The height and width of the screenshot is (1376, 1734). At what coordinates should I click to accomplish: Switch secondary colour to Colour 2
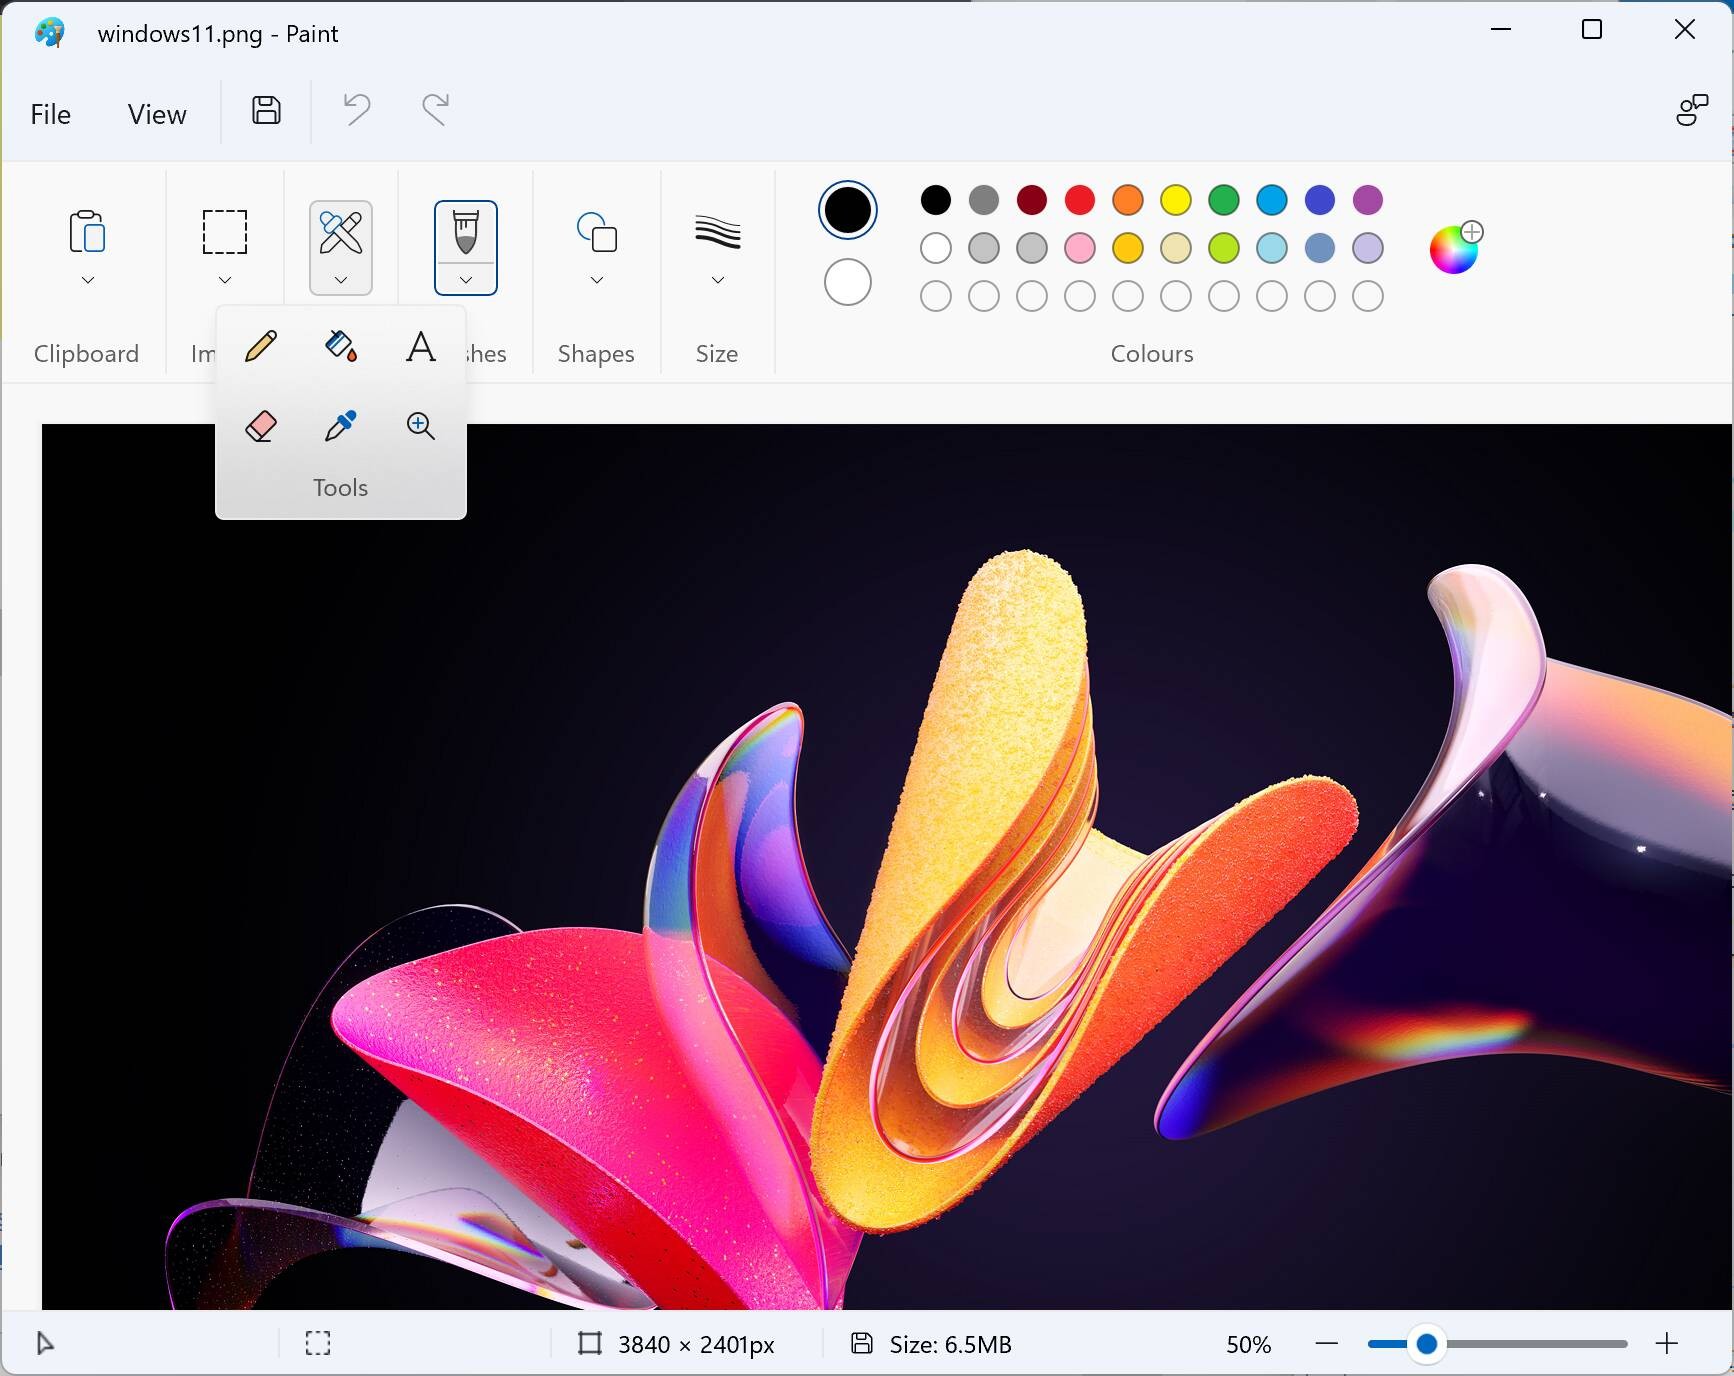[847, 282]
